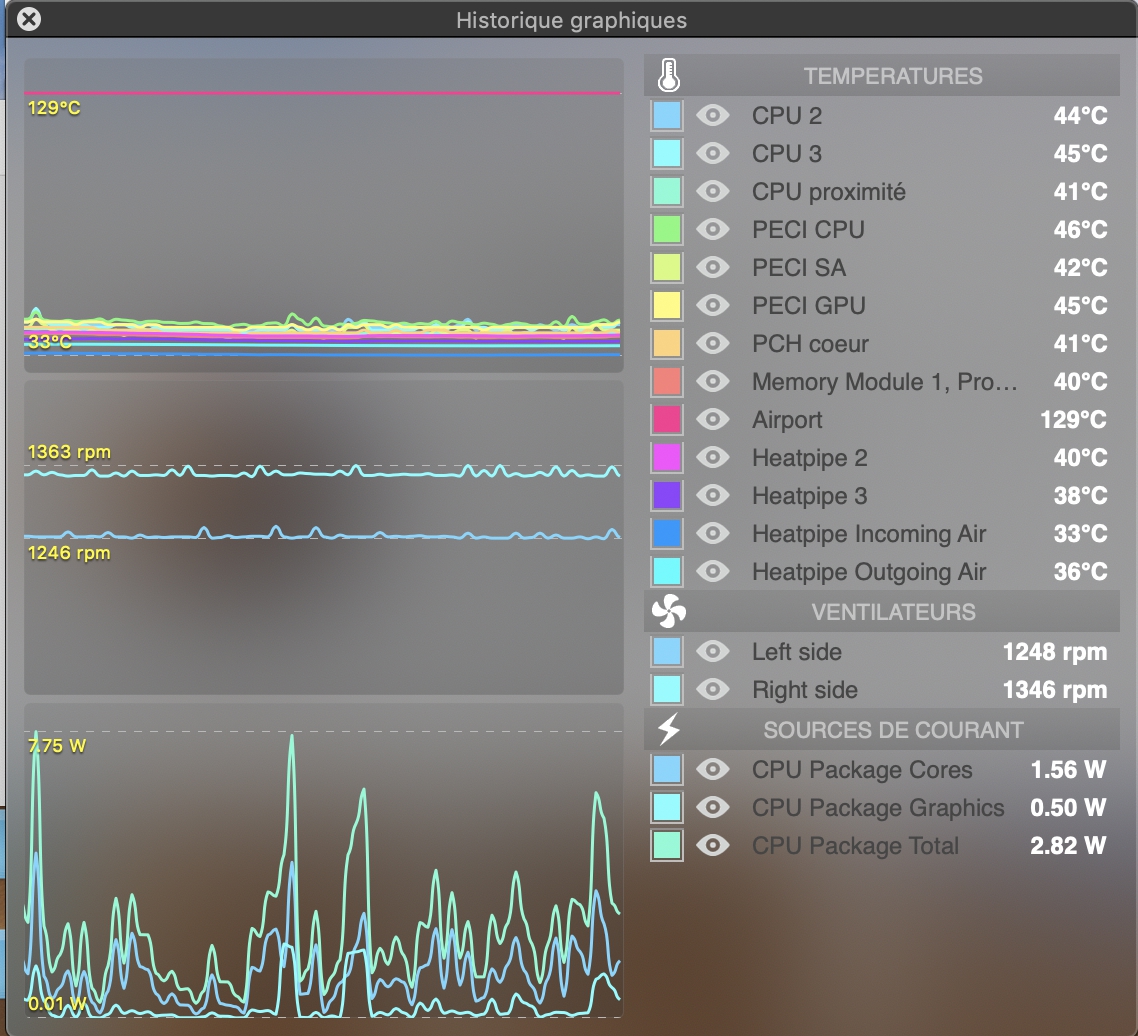This screenshot has height=1036, width=1138.
Task: Click the fan icon beside VENTILATEURS
Action: click(668, 611)
